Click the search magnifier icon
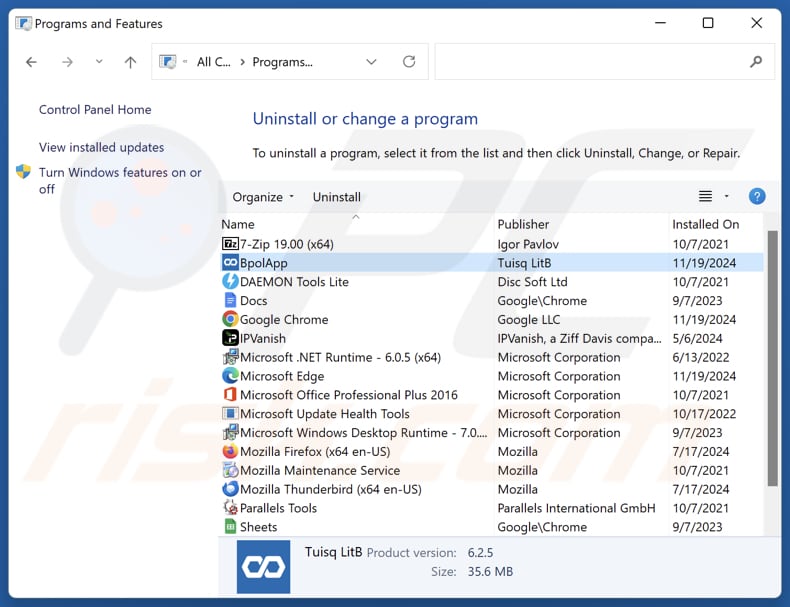 pos(756,61)
